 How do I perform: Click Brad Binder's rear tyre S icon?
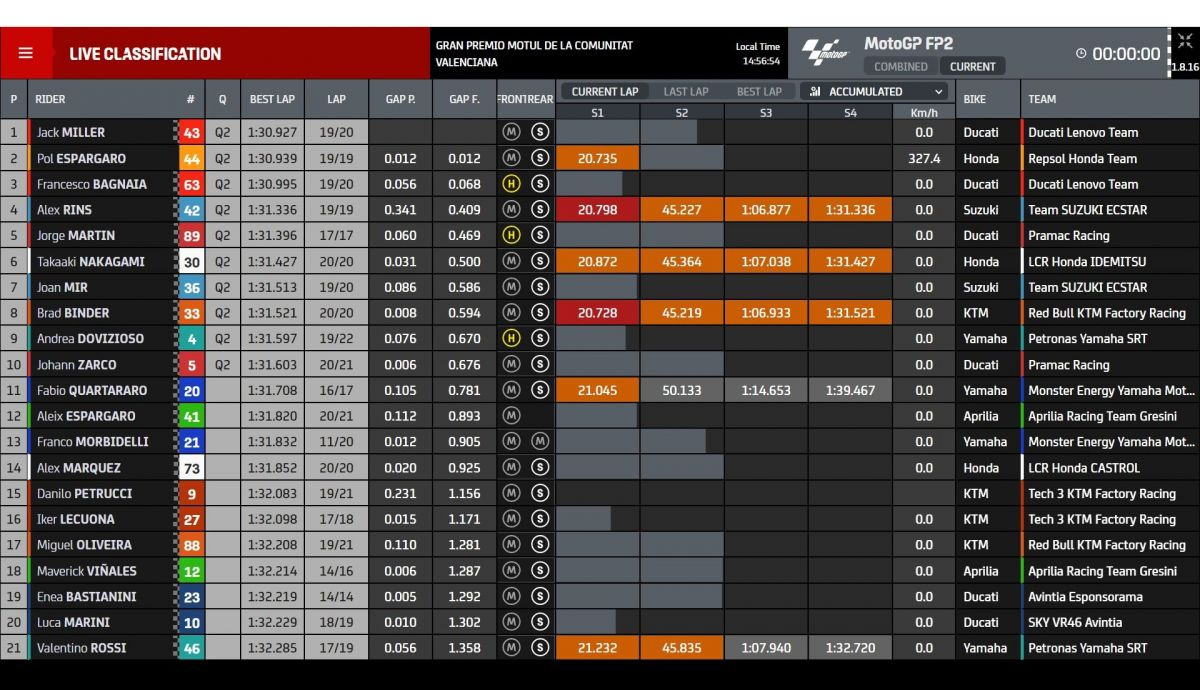[540, 312]
